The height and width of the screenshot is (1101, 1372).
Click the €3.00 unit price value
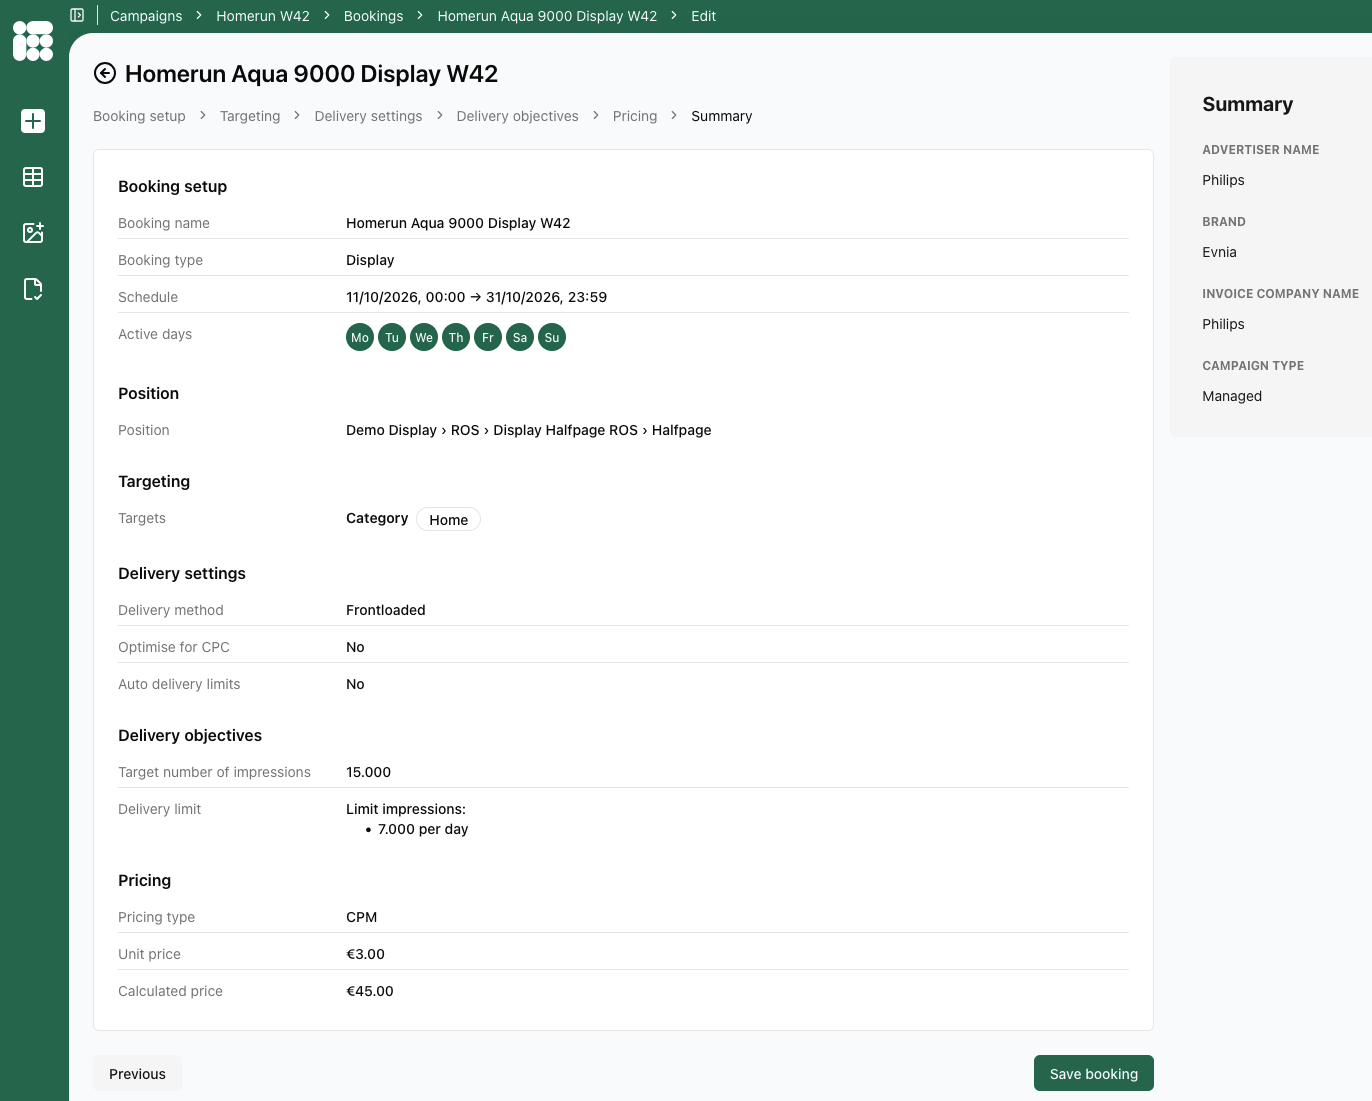click(x=365, y=954)
